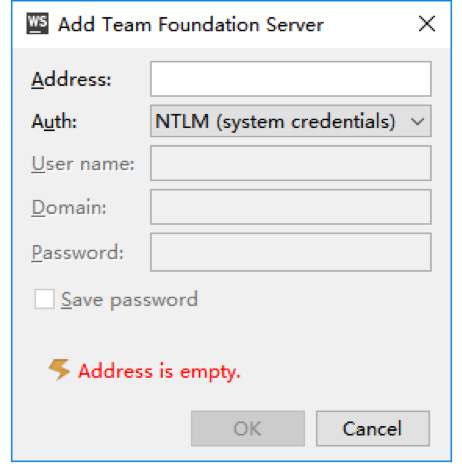Close the Add Team Foundation Server dialog
This screenshot has height=472, width=462.
(427, 24)
